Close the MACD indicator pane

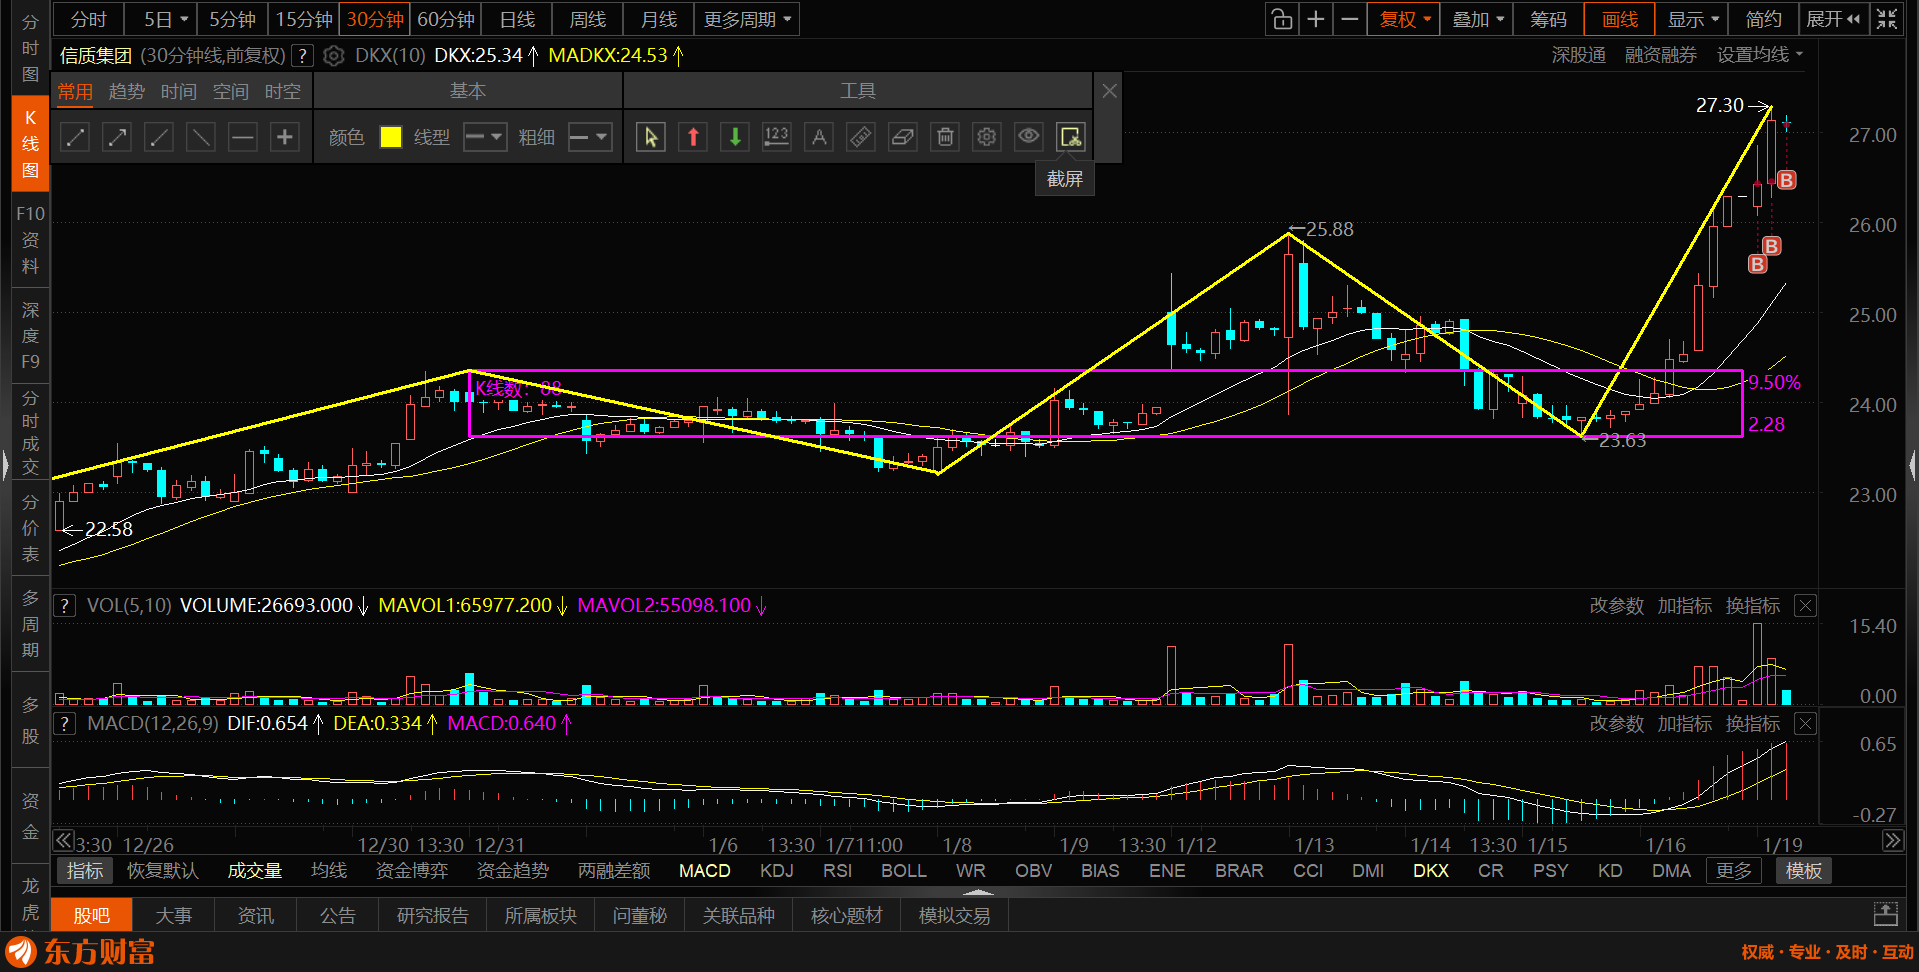click(1805, 723)
